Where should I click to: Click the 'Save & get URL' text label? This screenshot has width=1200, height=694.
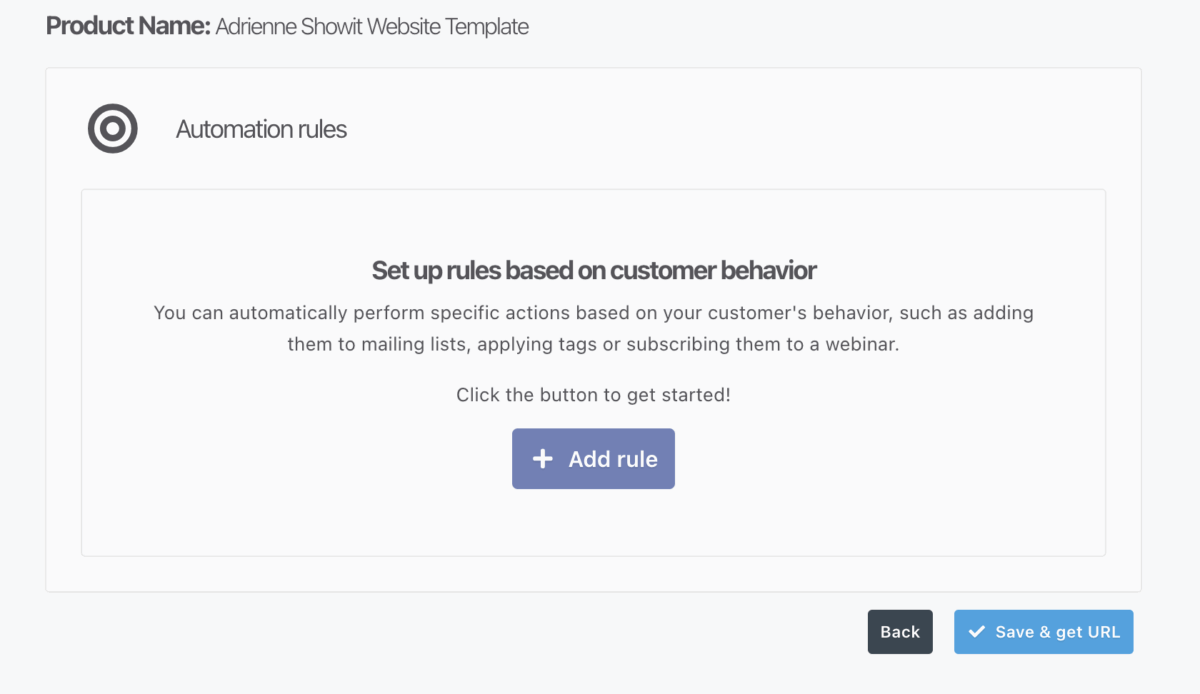(x=1058, y=632)
